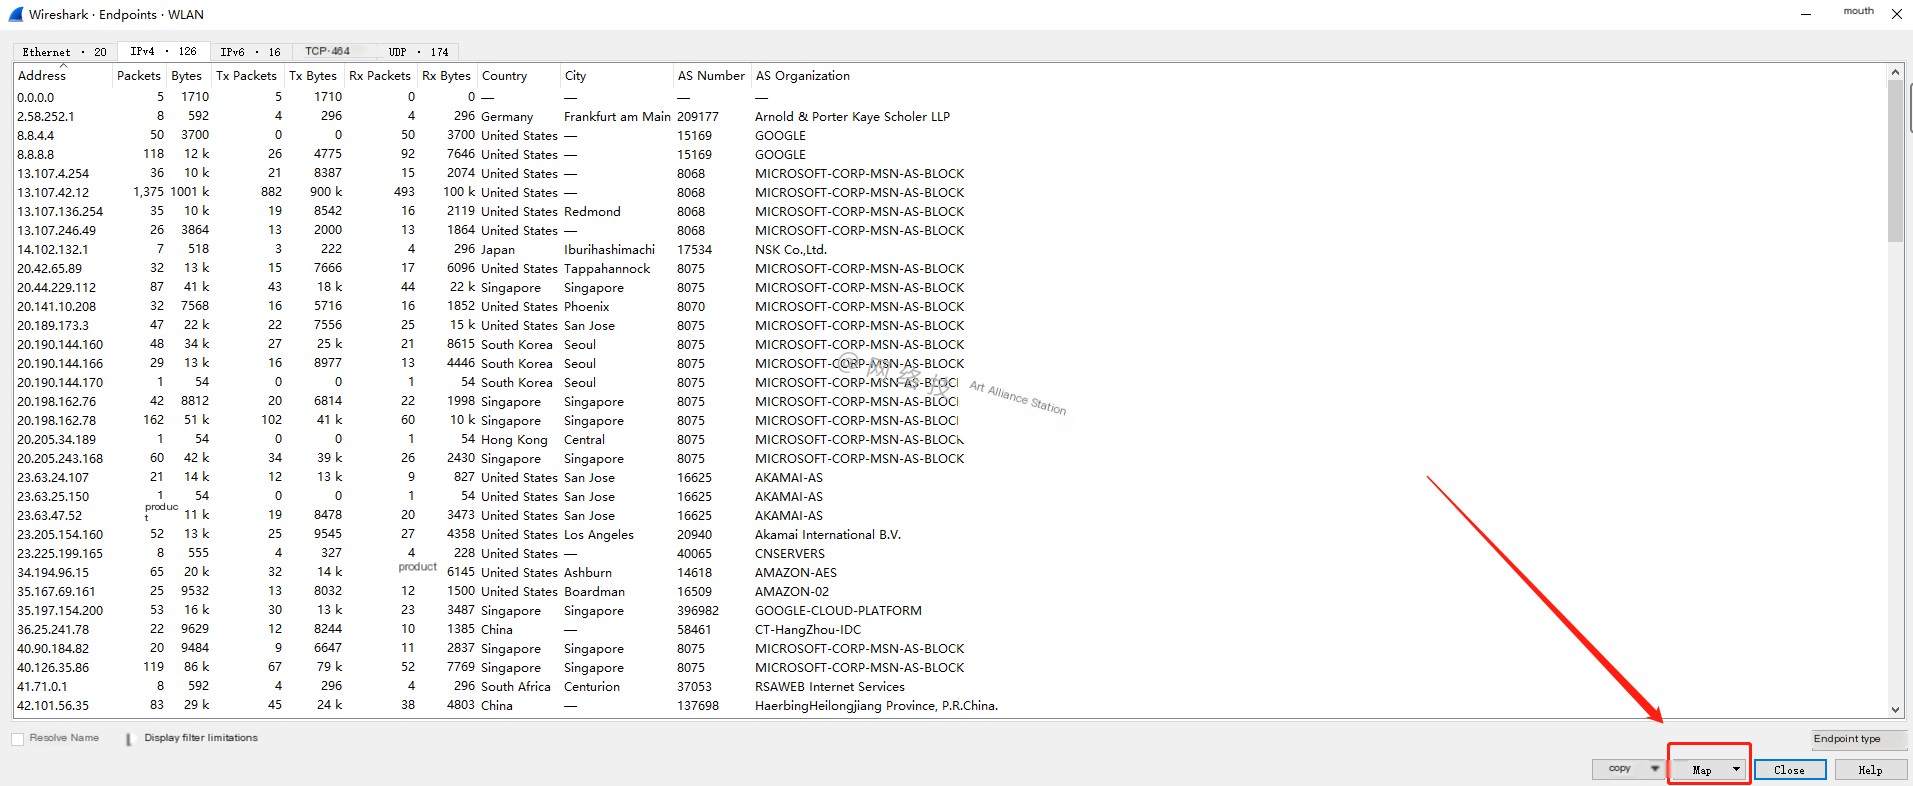This screenshot has height=786, width=1913.
Task: Close the Endpoints window with X
Action: point(1896,15)
